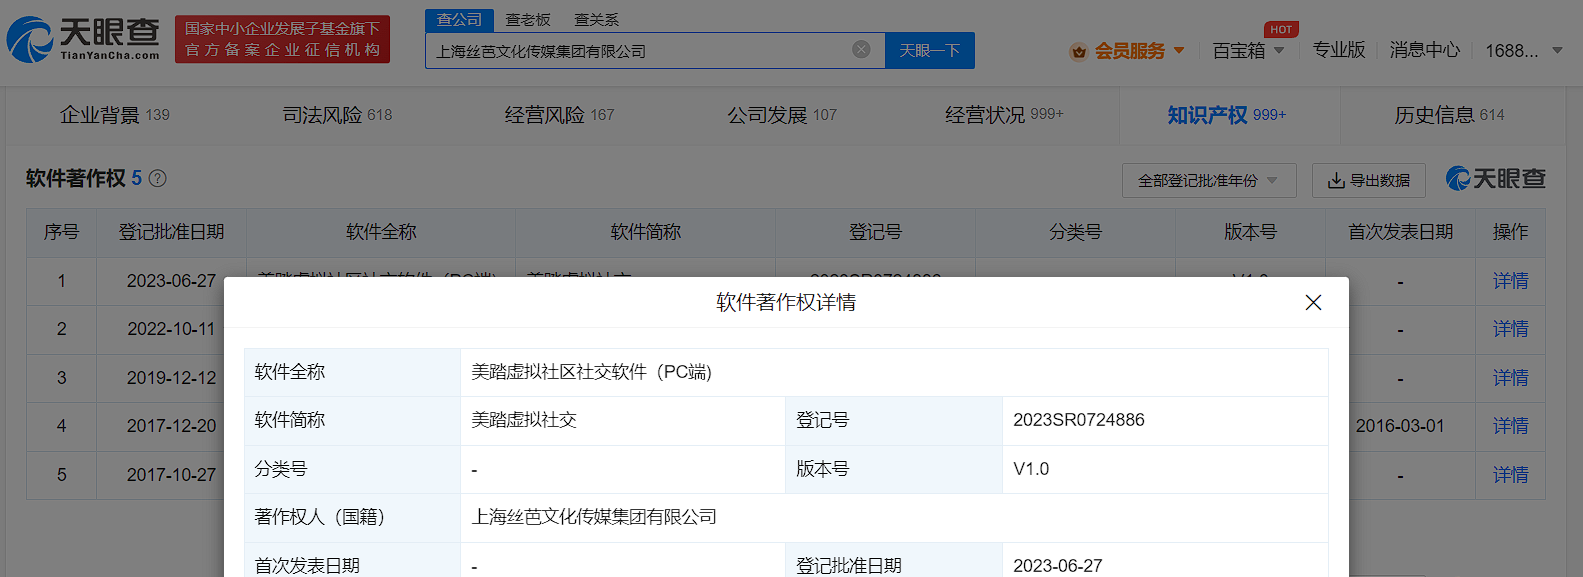Screen dimensions: 1583x577
Task: Open the 企业背景 section tab
Action: click(x=115, y=115)
